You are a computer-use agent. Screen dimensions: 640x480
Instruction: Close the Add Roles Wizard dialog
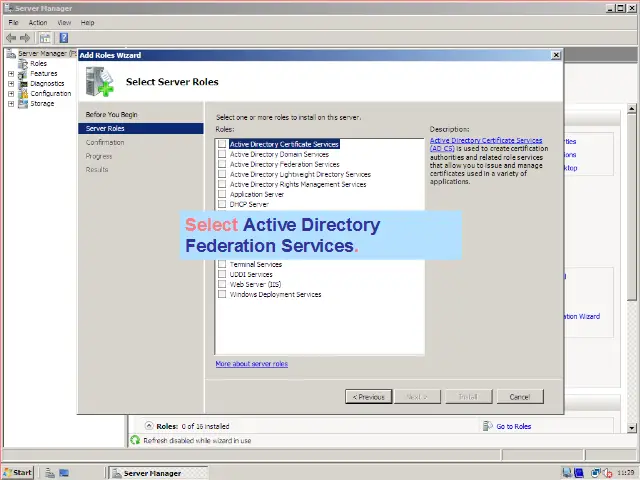click(x=556, y=55)
